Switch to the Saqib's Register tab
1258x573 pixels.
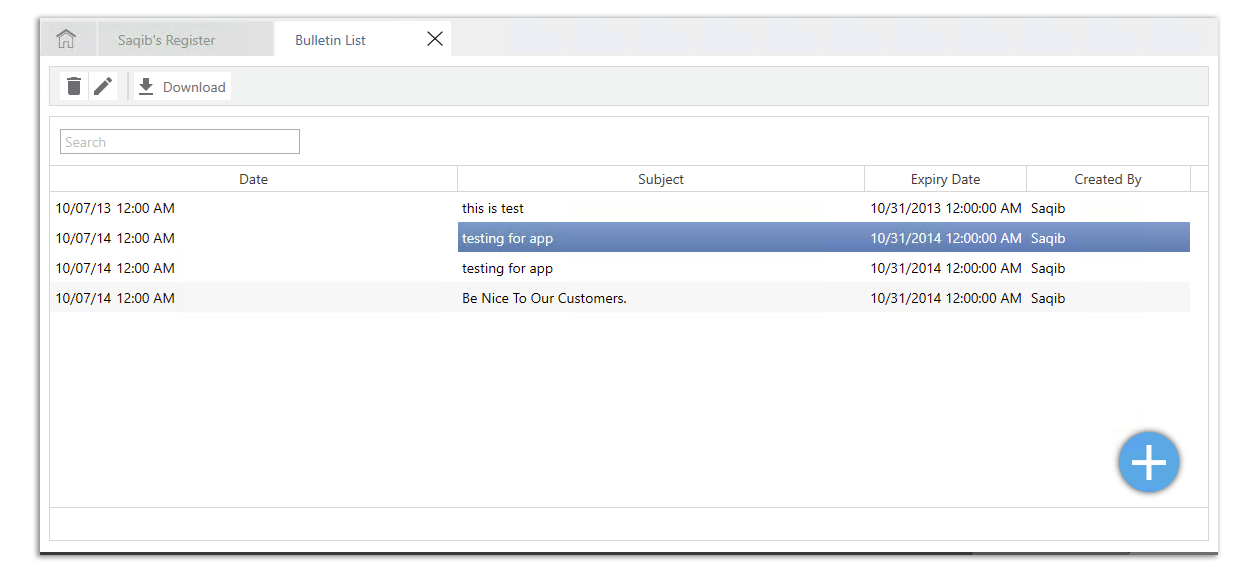[185, 40]
